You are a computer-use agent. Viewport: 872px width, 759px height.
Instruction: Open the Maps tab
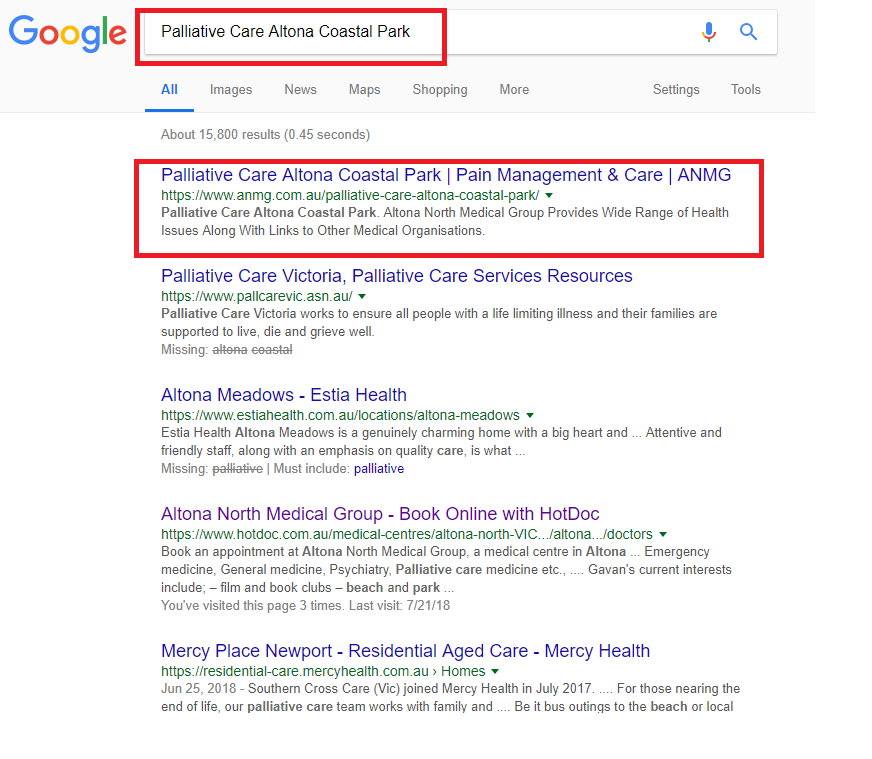tap(364, 90)
